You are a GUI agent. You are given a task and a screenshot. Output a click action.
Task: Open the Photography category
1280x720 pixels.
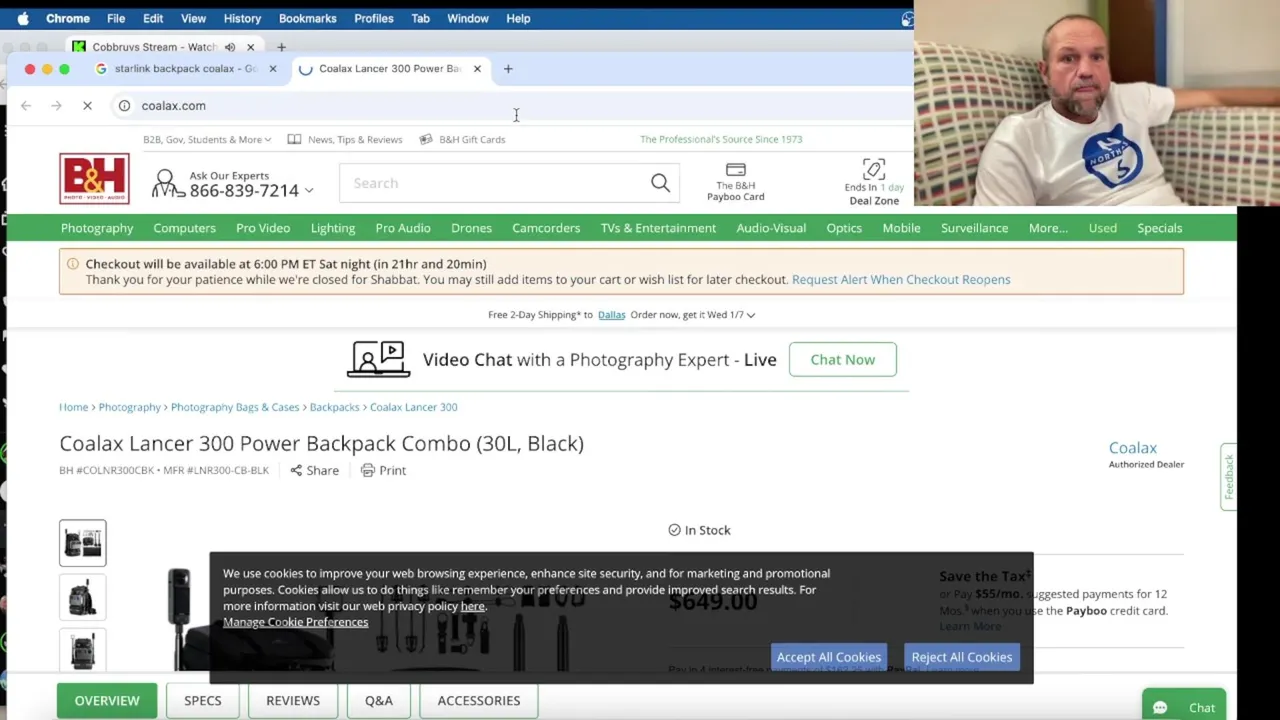[x=97, y=228]
